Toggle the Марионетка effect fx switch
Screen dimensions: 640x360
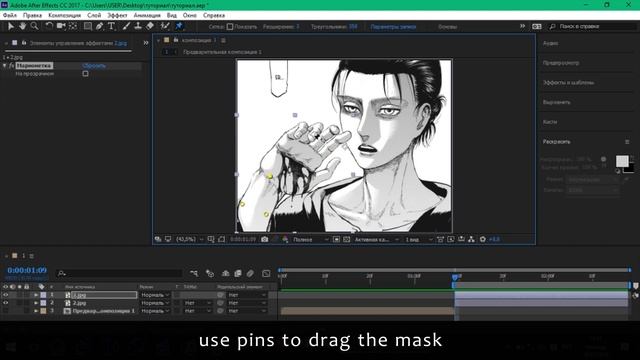click(11, 65)
